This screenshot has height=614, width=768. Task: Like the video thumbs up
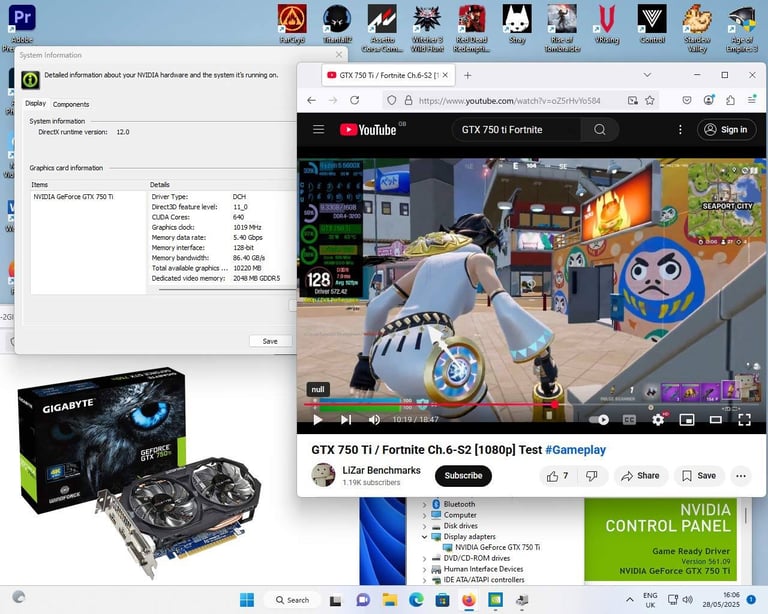coord(558,475)
